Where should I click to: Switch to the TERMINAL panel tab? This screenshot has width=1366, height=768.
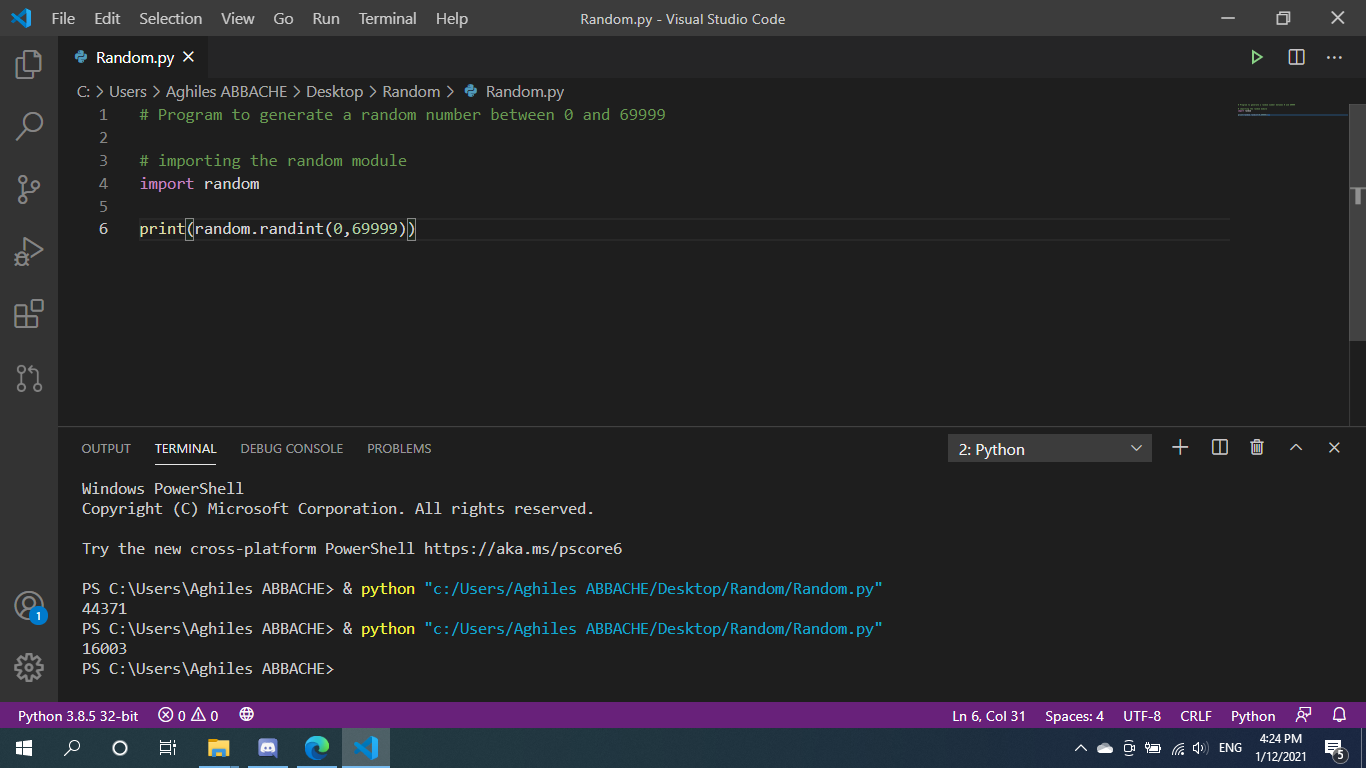coord(186,449)
